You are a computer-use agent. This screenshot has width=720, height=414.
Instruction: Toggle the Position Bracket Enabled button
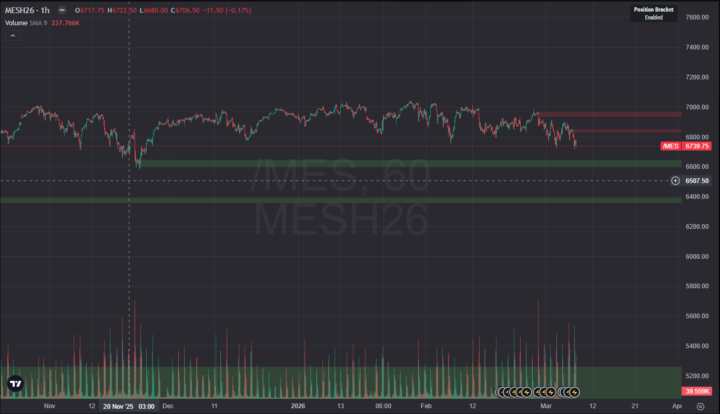[x=653, y=13]
